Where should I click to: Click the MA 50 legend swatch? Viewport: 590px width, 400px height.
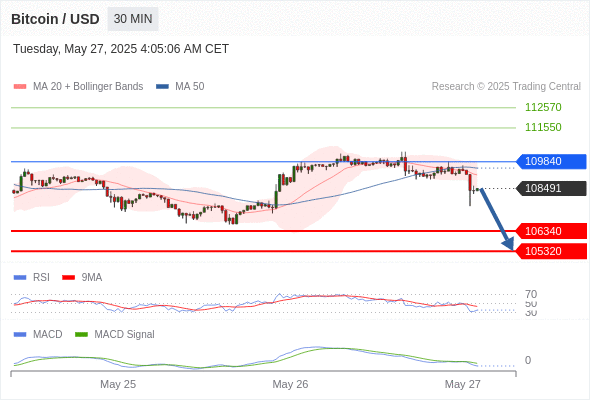coord(162,87)
